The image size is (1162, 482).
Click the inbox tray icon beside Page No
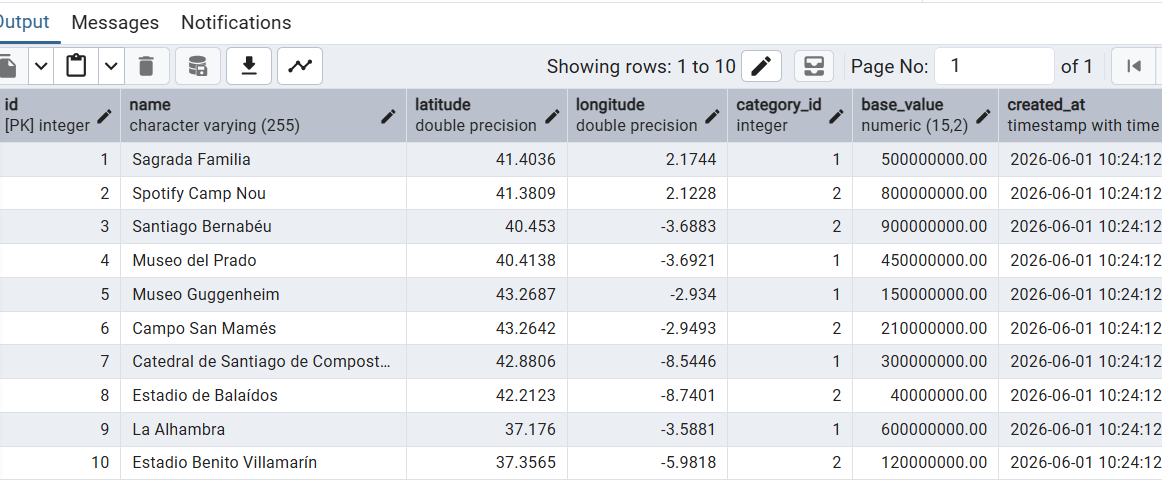(x=814, y=66)
